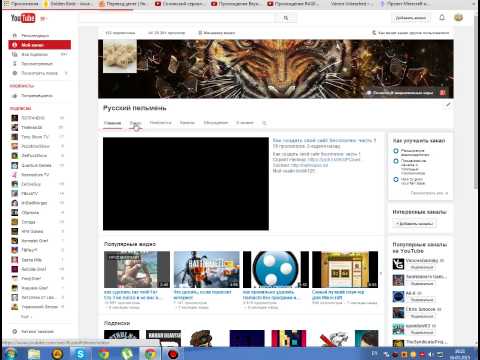The width and height of the screenshot is (480, 360).
Task: Open Мои подписки in the sidebar
Action: (x=40, y=54)
